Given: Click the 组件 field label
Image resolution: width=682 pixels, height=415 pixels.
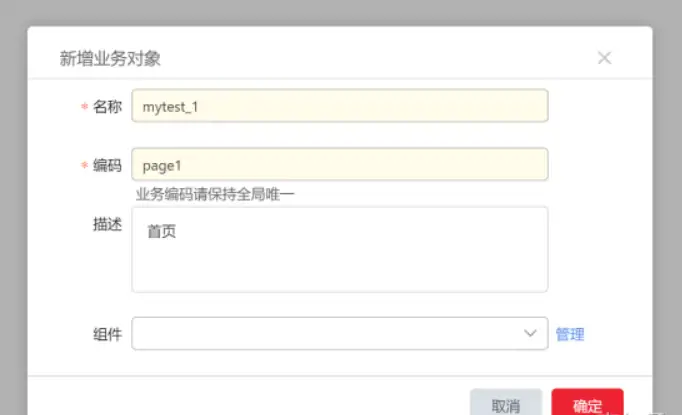Looking at the screenshot, I should point(107,334).
